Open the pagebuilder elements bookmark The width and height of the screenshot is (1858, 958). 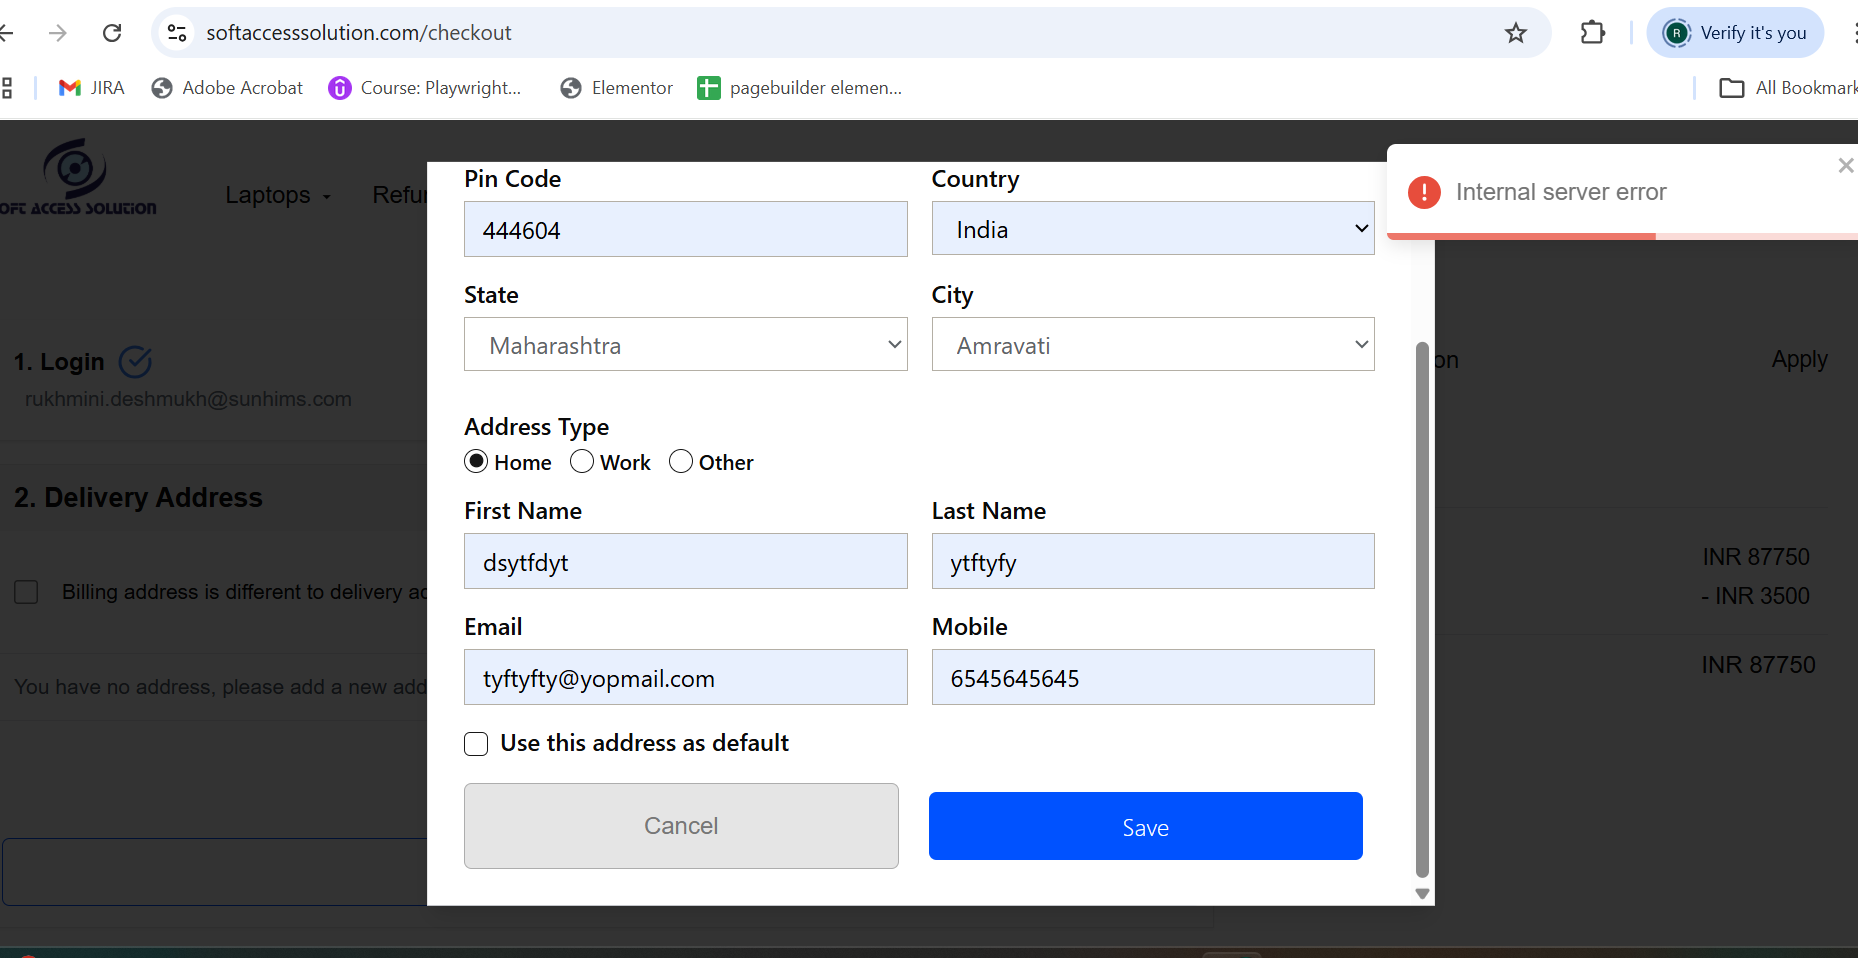[800, 88]
